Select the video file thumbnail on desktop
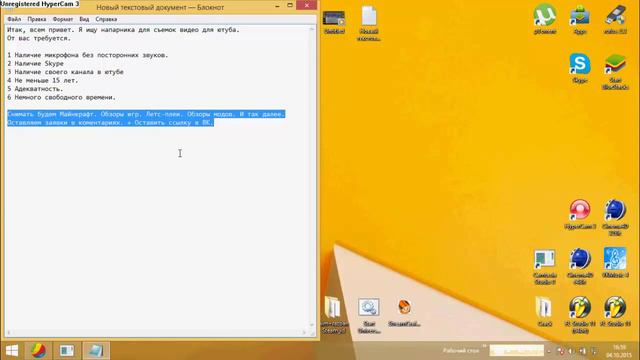 point(334,22)
